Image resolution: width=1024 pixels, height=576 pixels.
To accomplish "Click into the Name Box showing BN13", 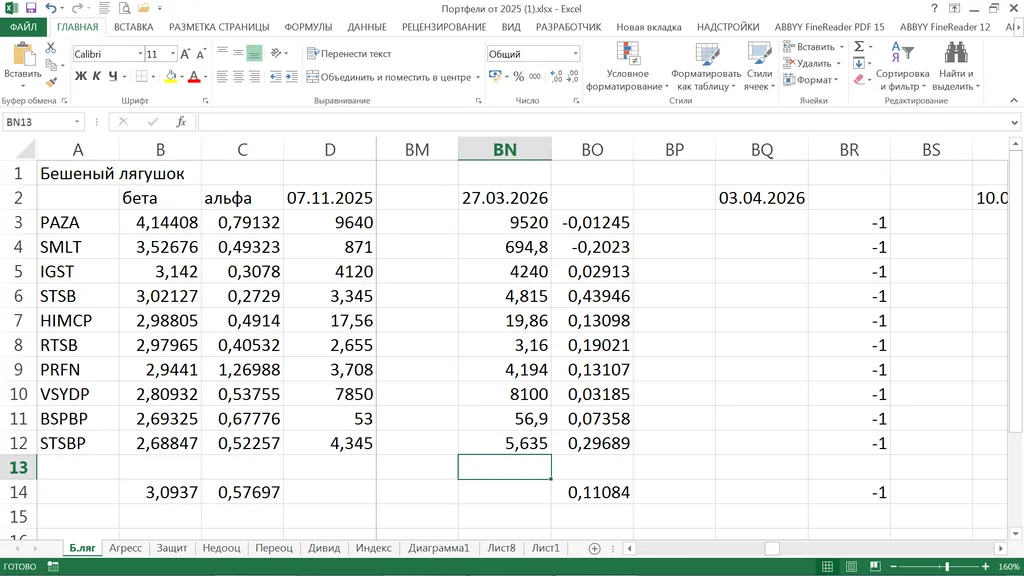I will click(39, 122).
